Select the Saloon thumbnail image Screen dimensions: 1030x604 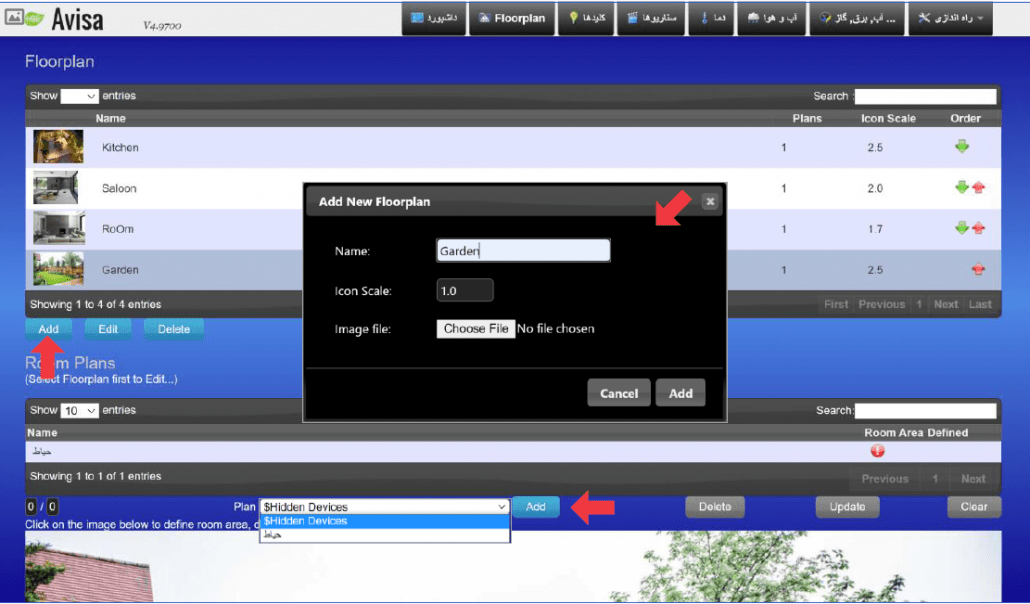coord(56,187)
